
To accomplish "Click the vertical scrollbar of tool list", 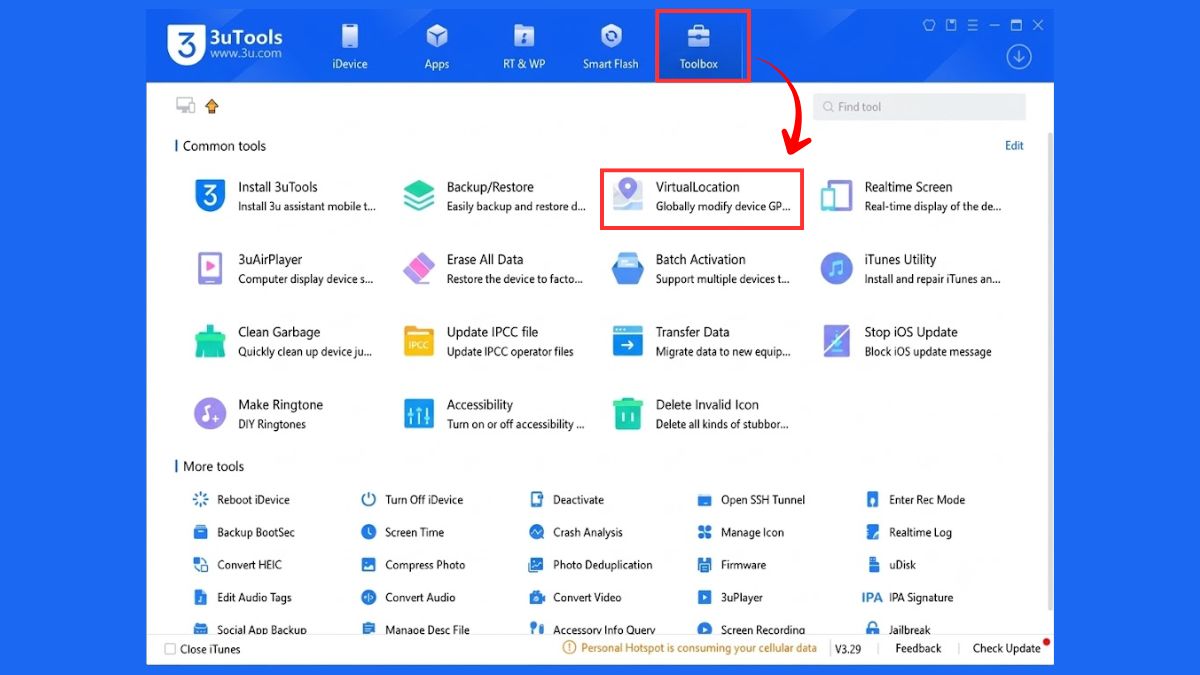I will (1048, 370).
